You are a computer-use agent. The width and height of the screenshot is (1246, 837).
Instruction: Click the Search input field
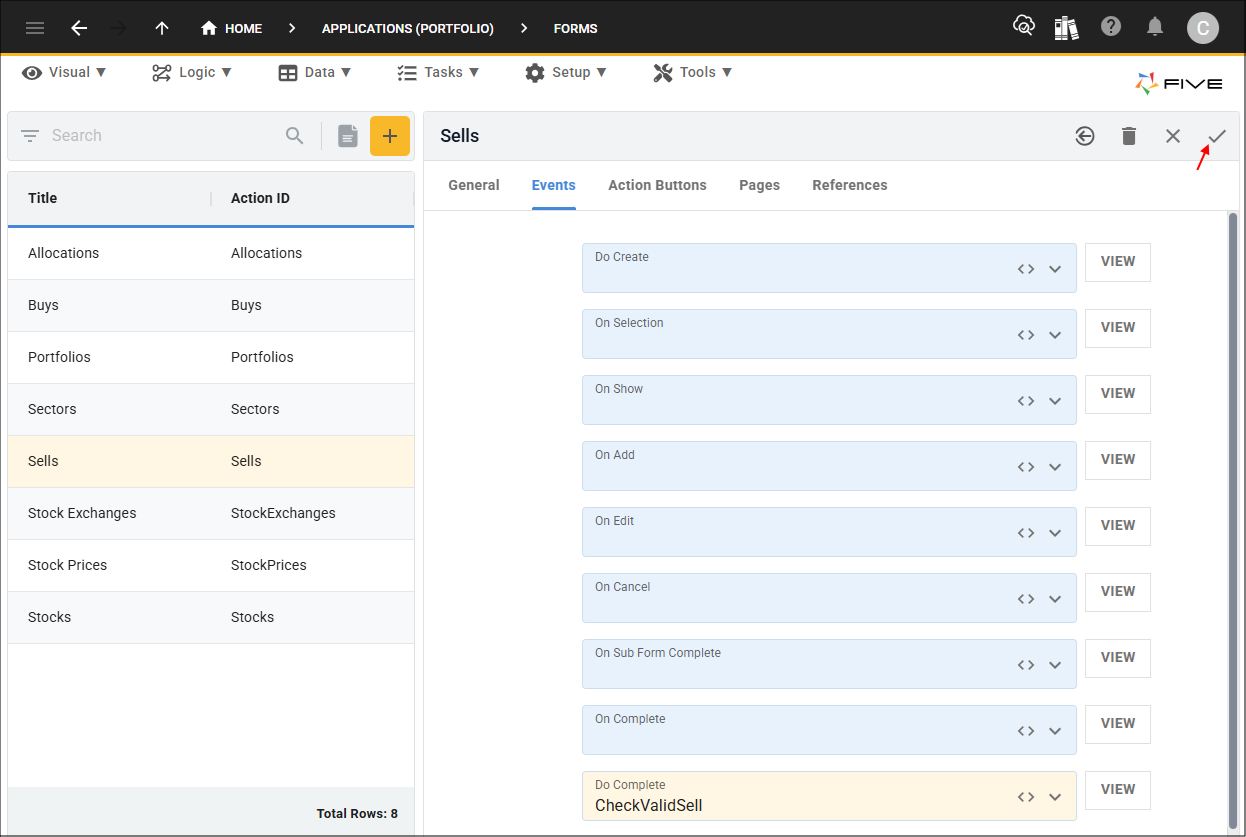click(160, 136)
